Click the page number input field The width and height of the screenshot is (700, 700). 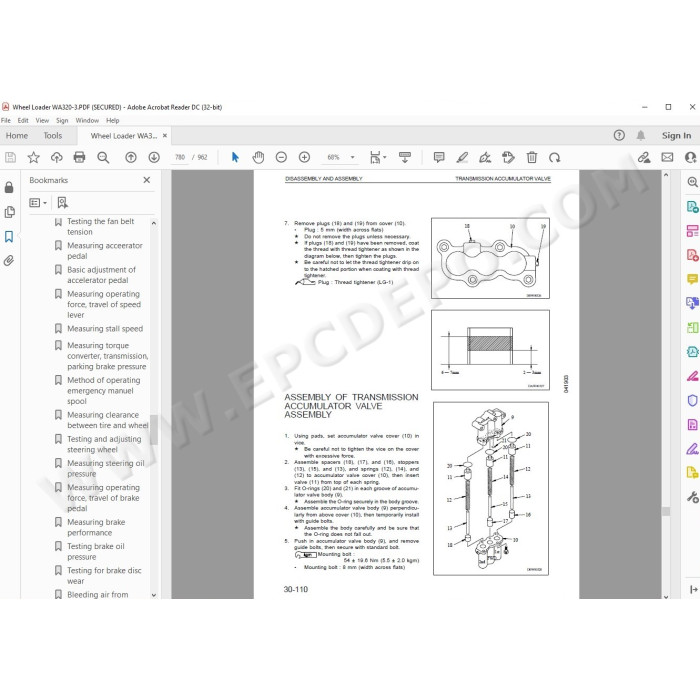[x=180, y=157]
